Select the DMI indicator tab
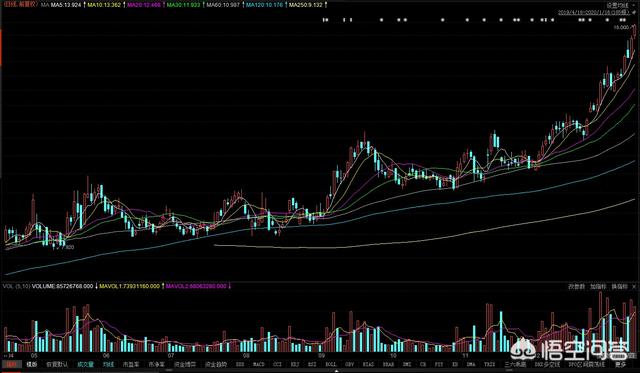640x373 pixels. tap(407, 364)
